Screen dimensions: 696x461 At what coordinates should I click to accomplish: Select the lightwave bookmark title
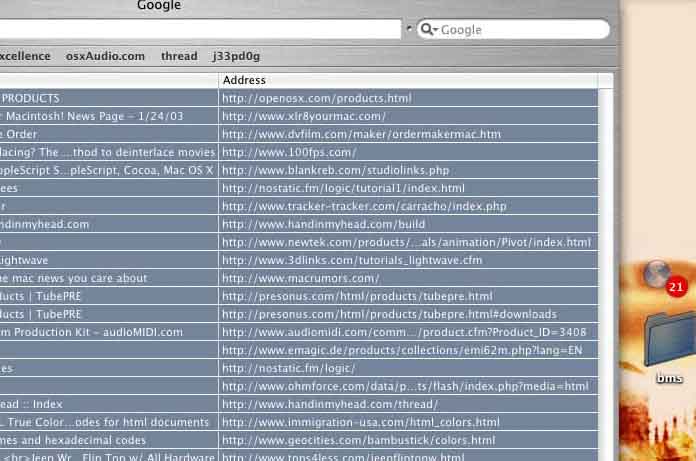tap(24, 260)
